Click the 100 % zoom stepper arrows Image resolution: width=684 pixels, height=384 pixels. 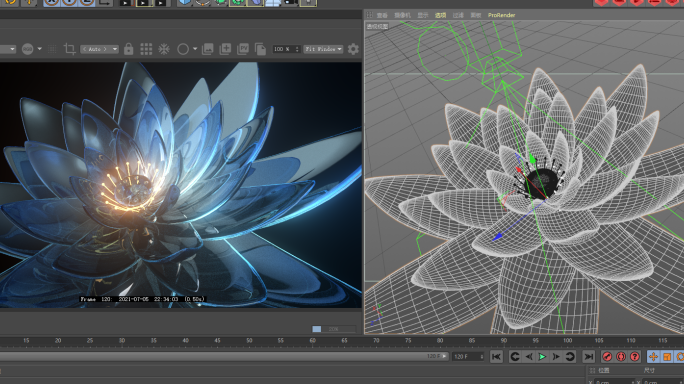point(297,49)
